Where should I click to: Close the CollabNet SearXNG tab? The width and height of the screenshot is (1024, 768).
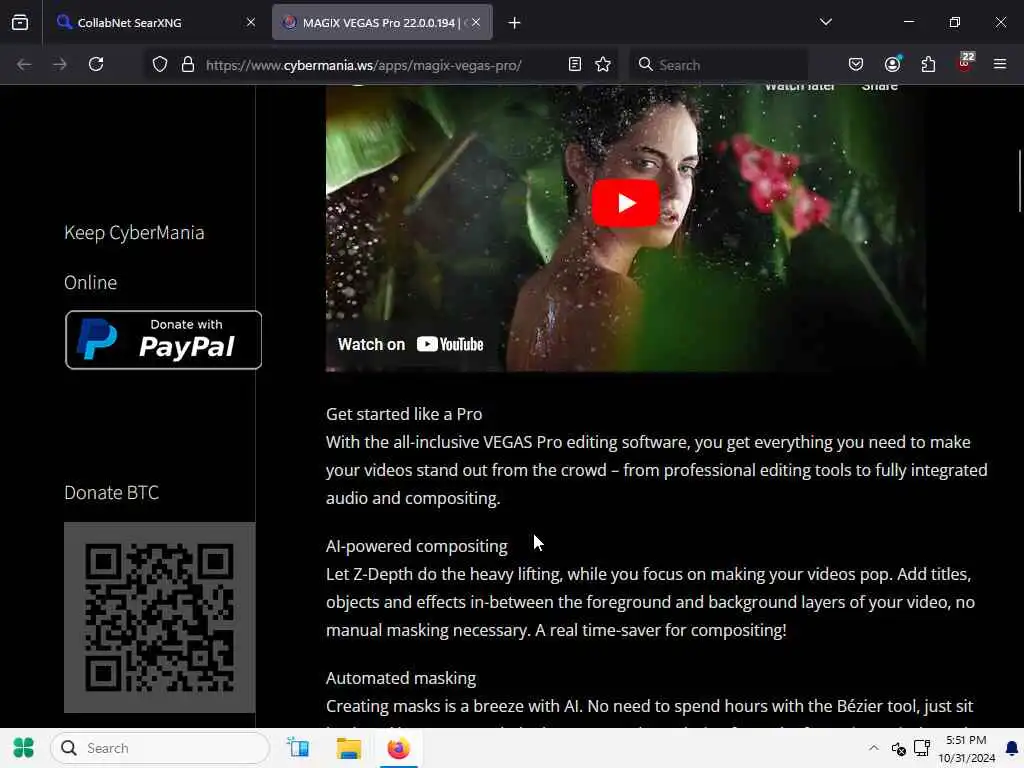pyautogui.click(x=251, y=23)
